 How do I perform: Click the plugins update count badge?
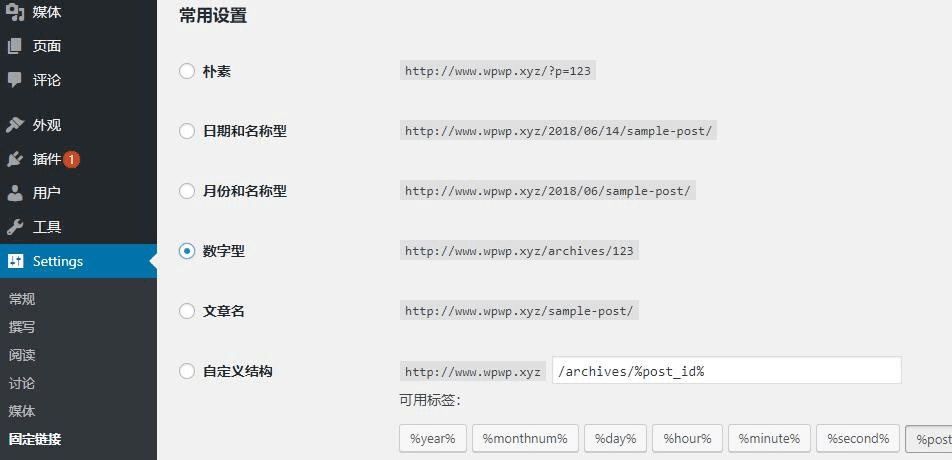71,159
